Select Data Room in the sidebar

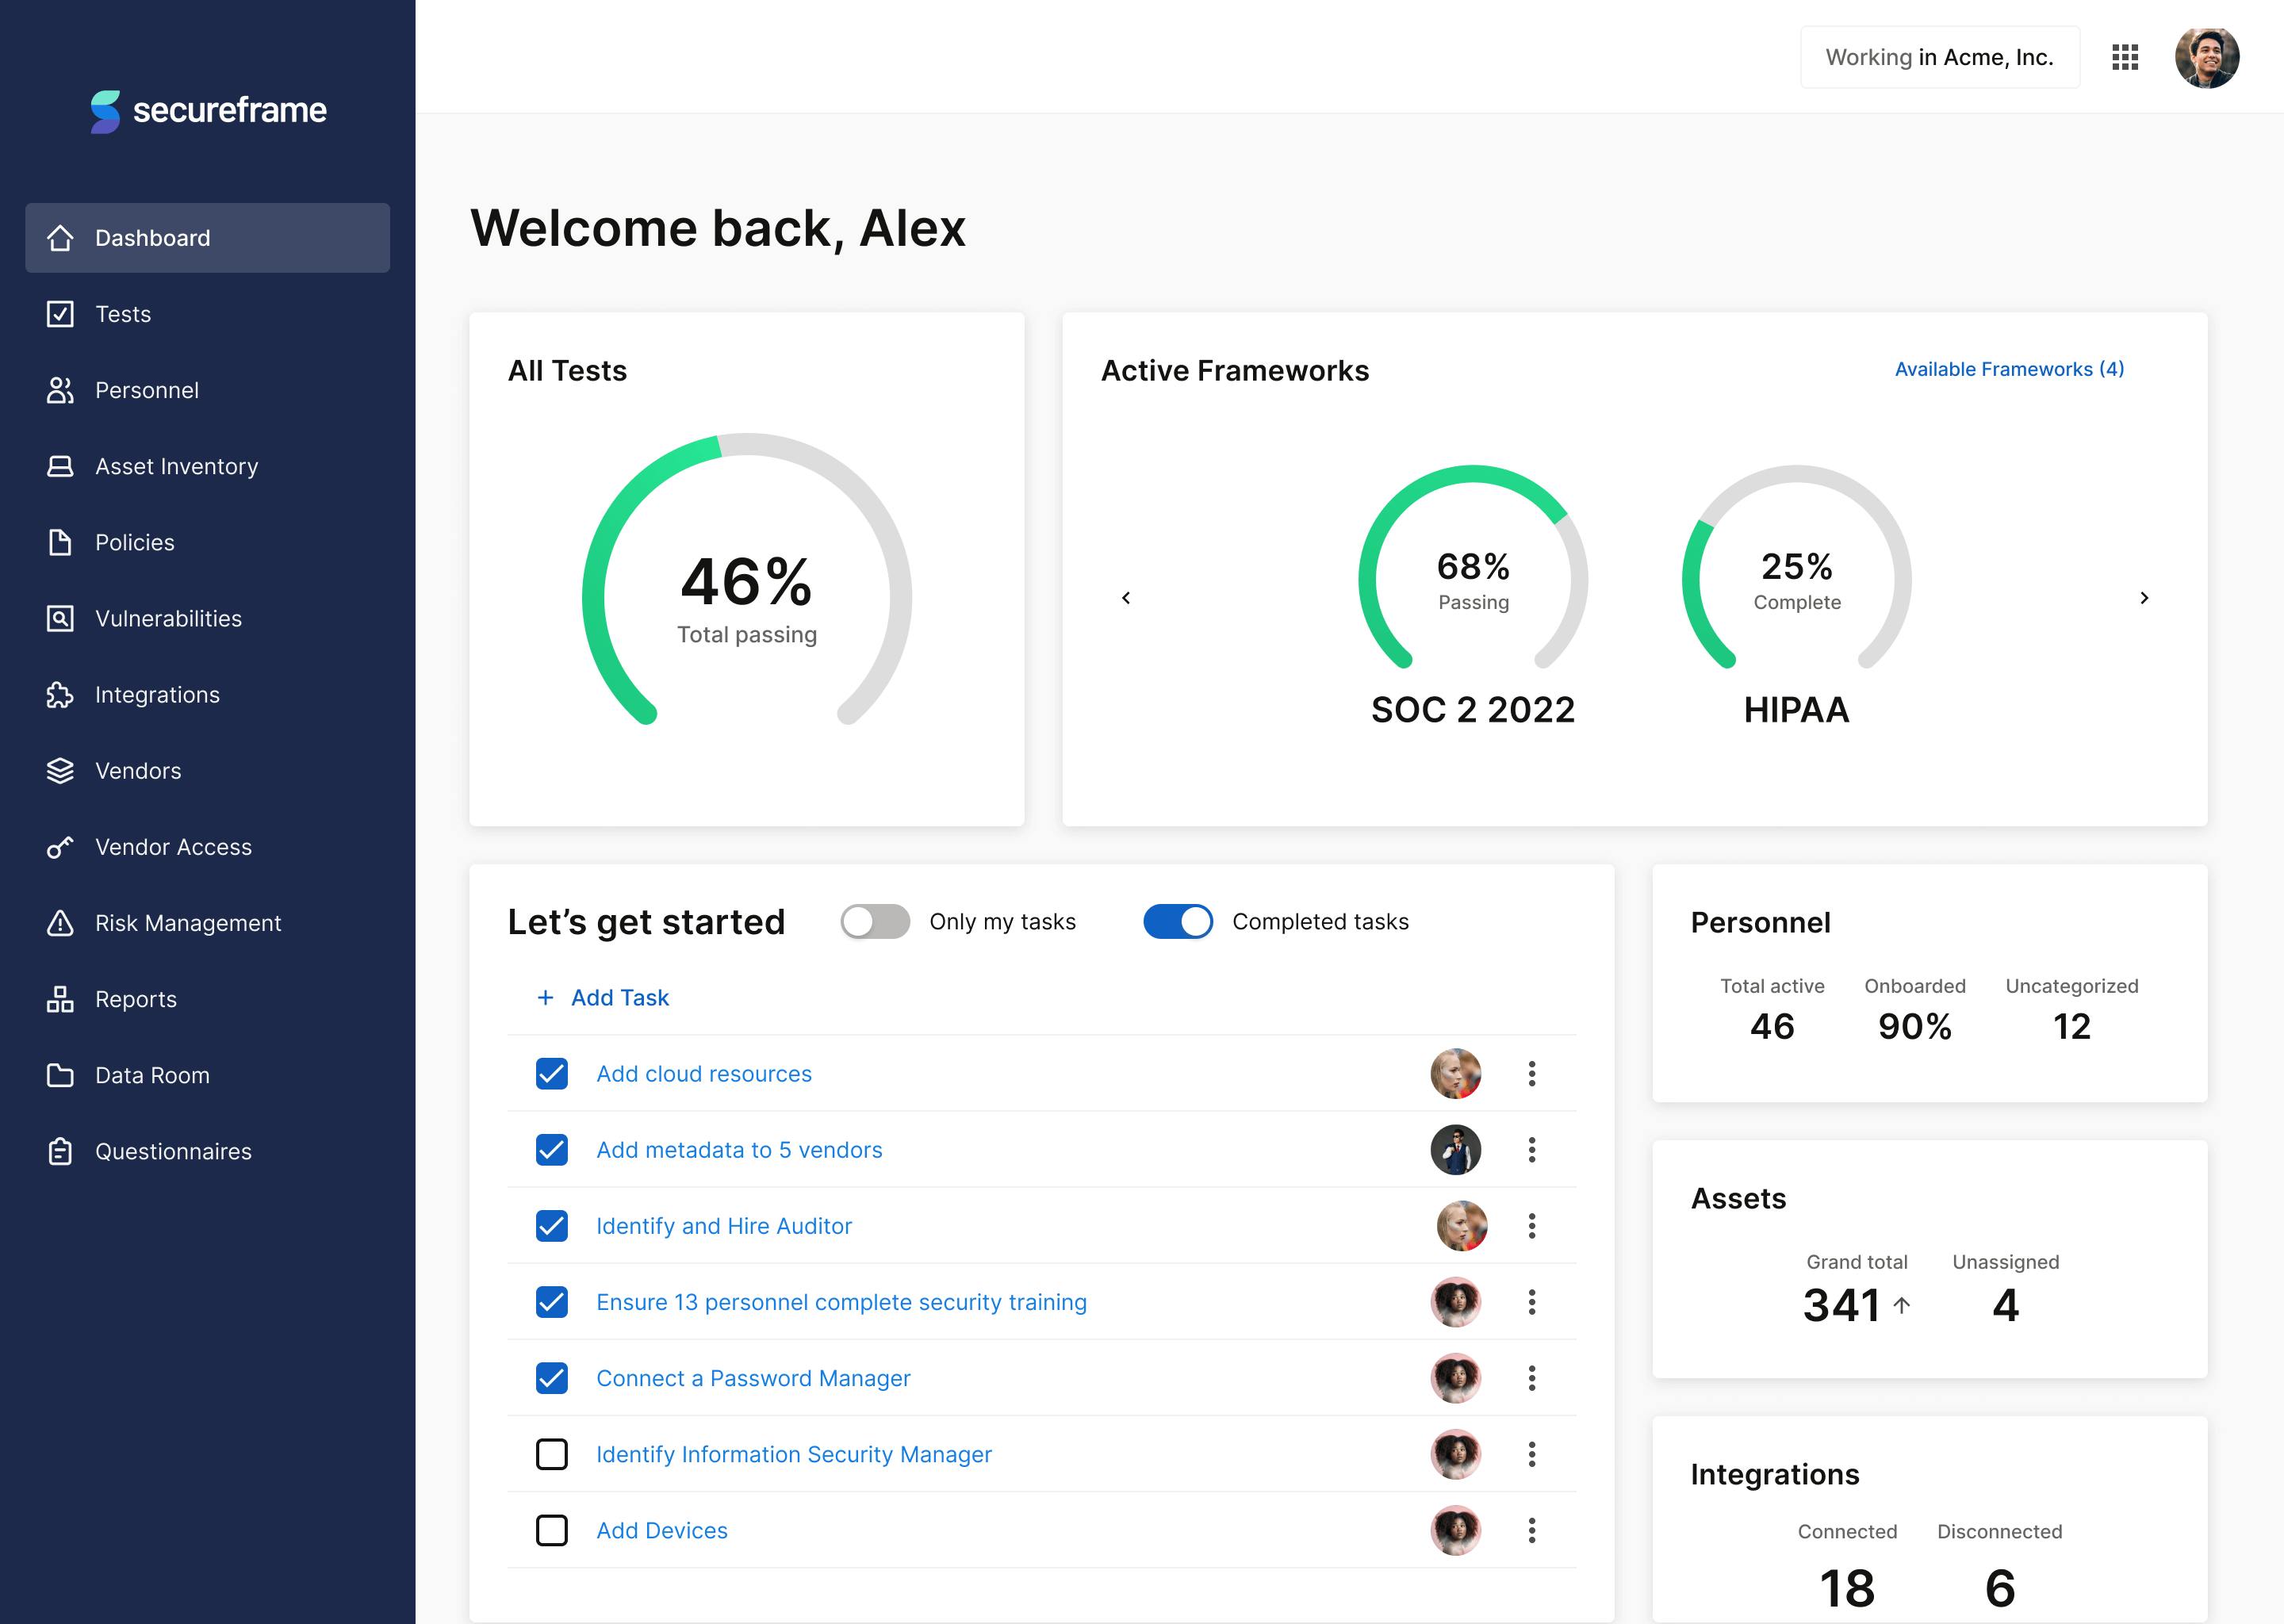pyautogui.click(x=152, y=1075)
